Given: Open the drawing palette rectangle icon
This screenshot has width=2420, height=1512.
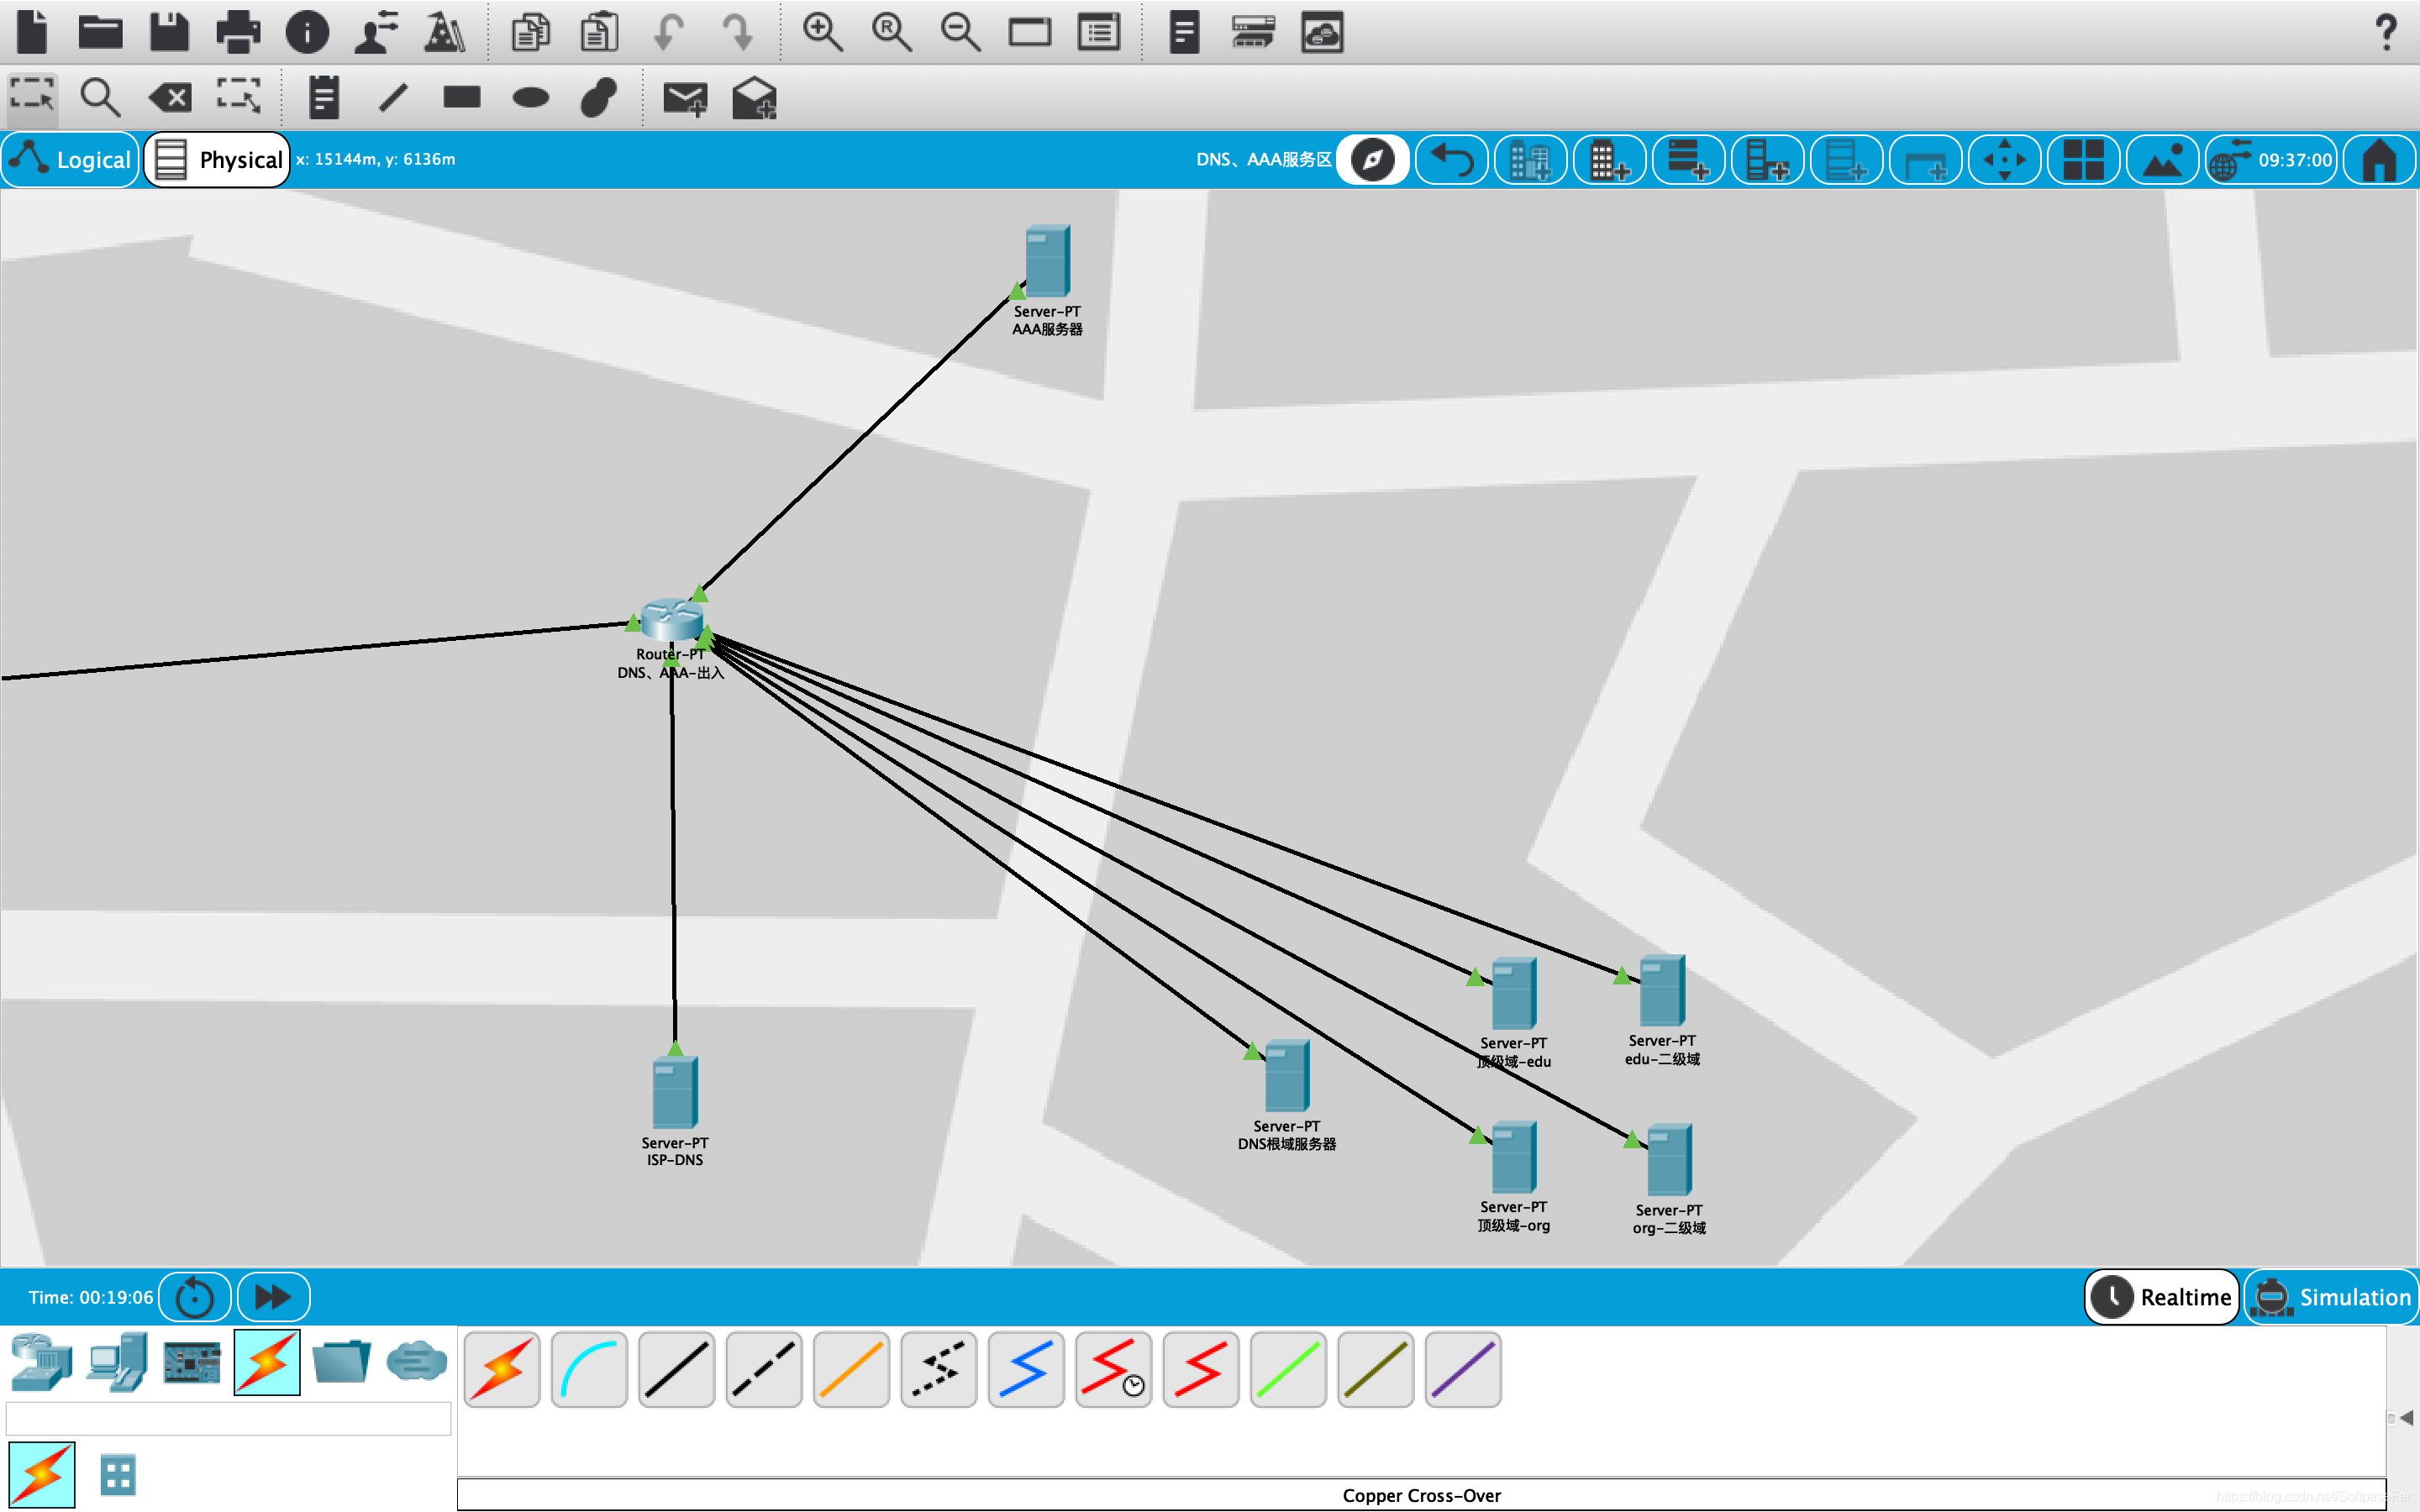Looking at the screenshot, I should point(1029,32).
